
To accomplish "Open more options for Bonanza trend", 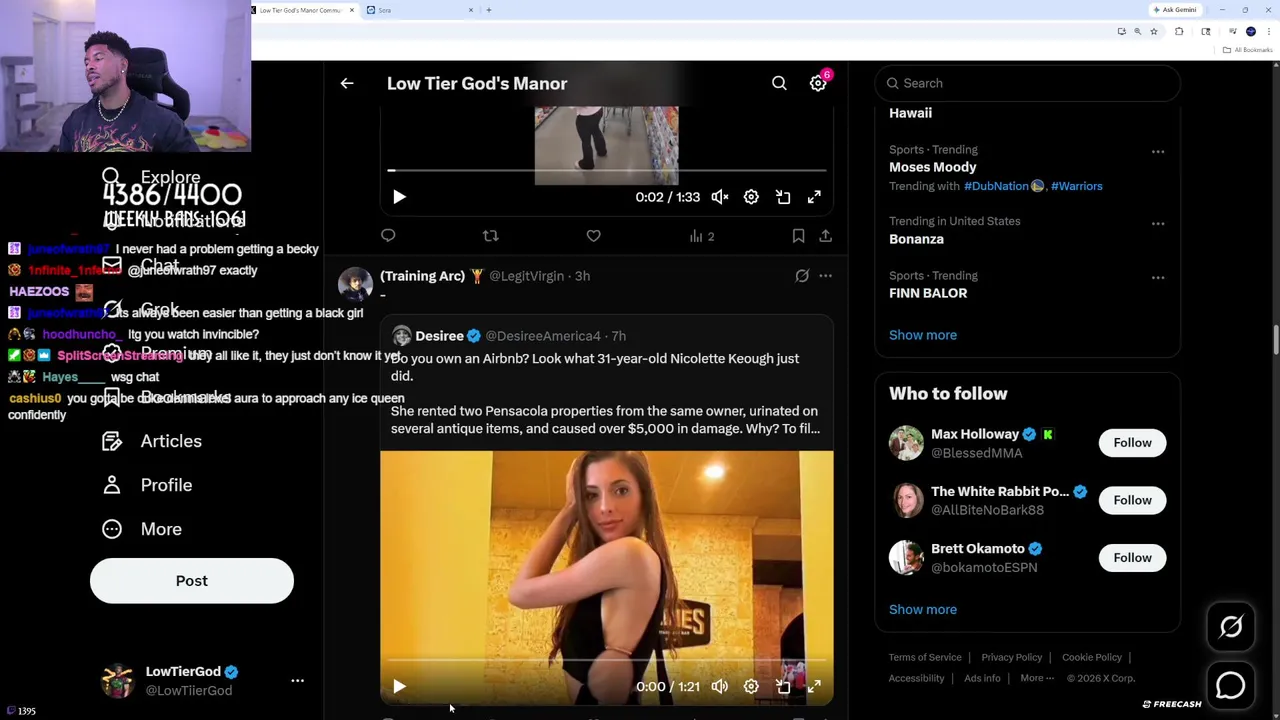I will pos(1158,224).
